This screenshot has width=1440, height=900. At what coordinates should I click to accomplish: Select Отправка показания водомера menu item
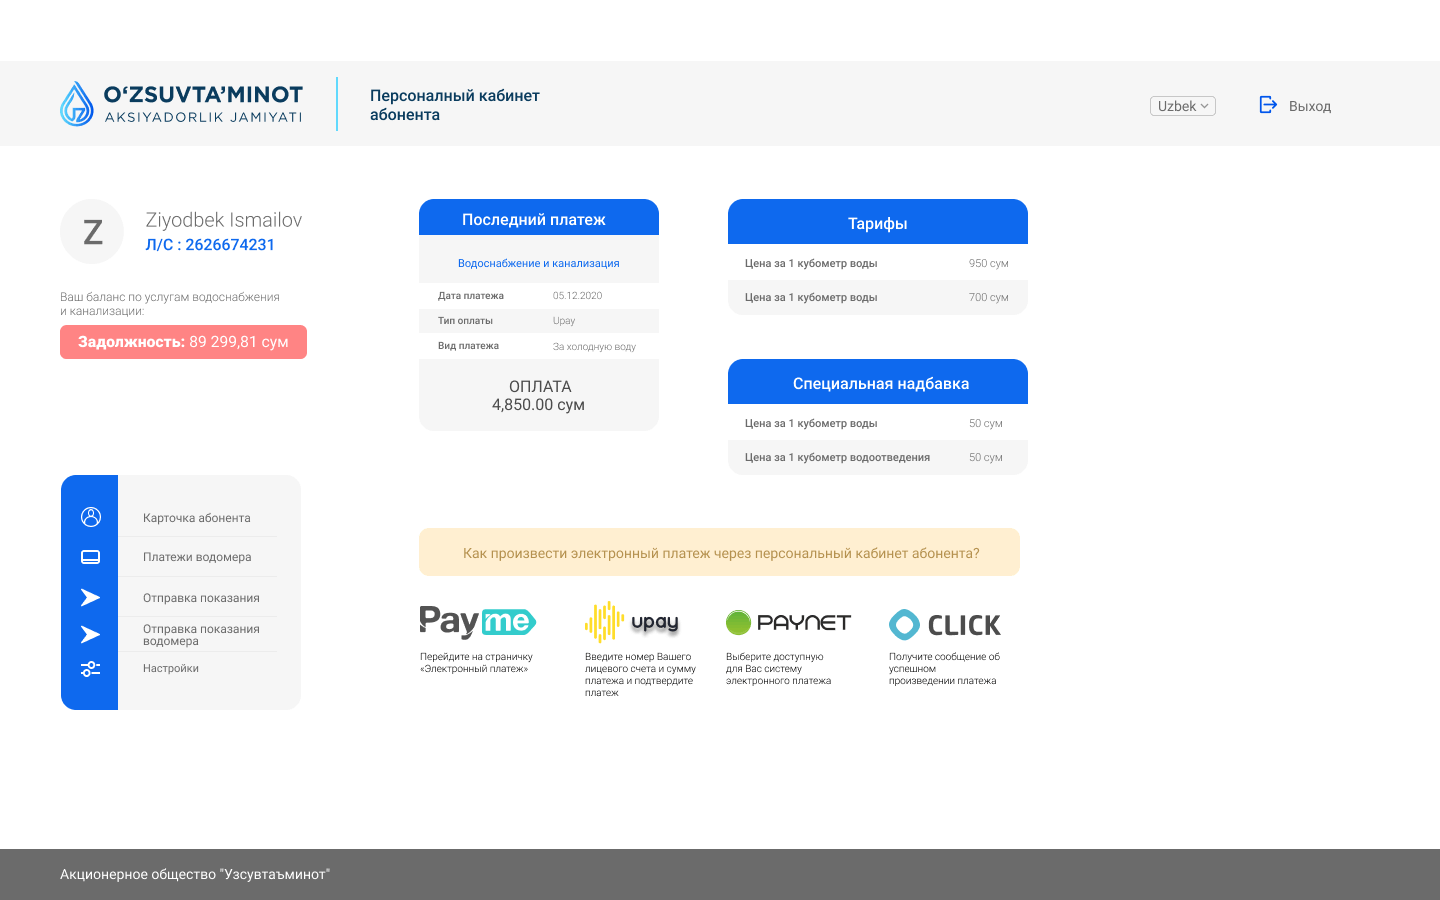(x=201, y=635)
